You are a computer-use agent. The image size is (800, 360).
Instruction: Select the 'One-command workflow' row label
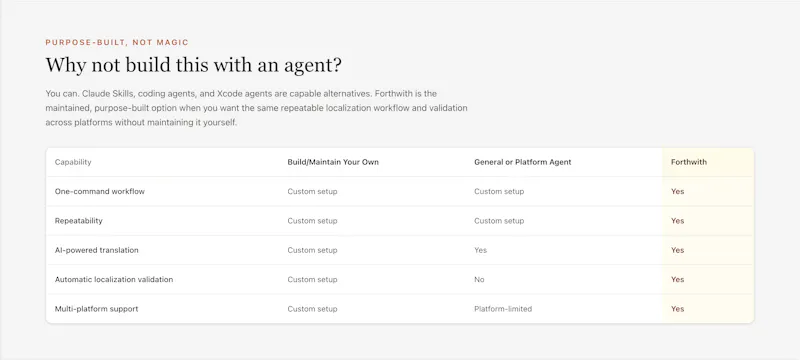99,191
